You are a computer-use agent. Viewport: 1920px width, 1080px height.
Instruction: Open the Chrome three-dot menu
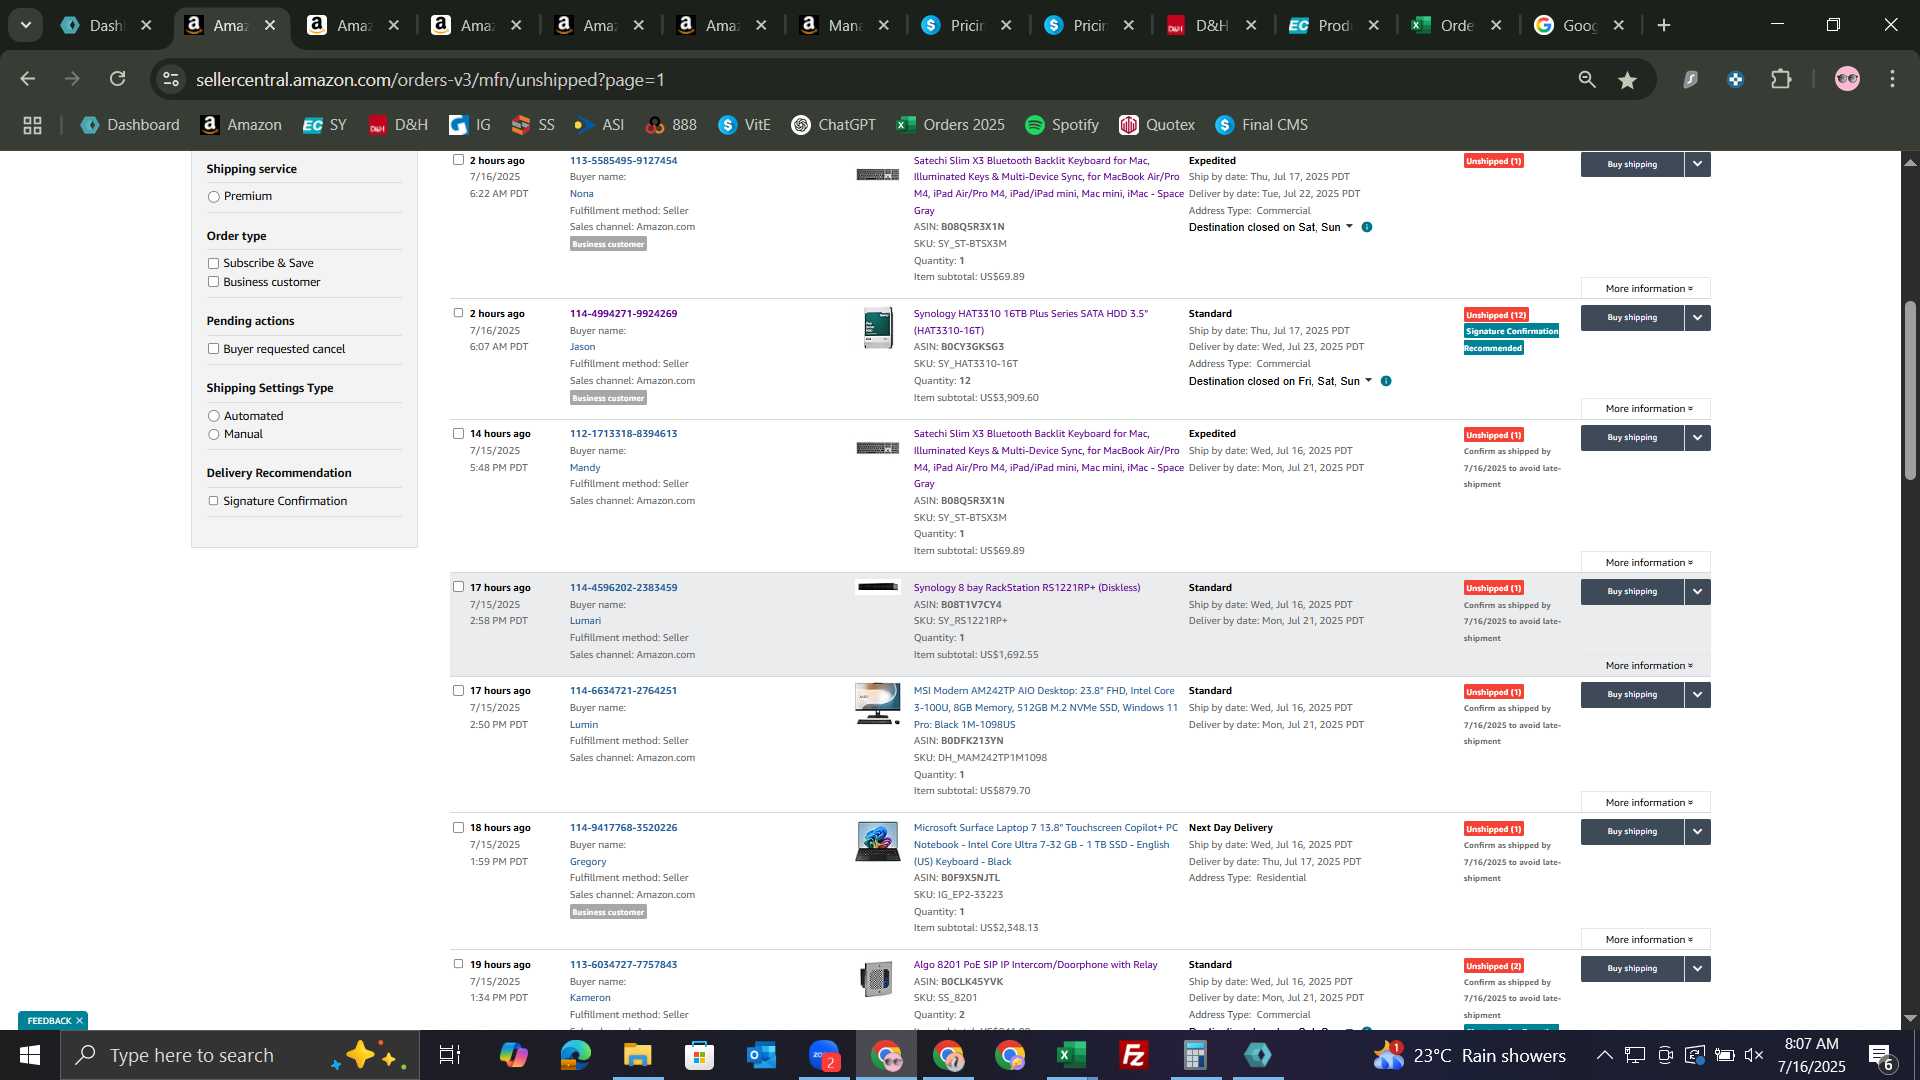pos(1892,79)
